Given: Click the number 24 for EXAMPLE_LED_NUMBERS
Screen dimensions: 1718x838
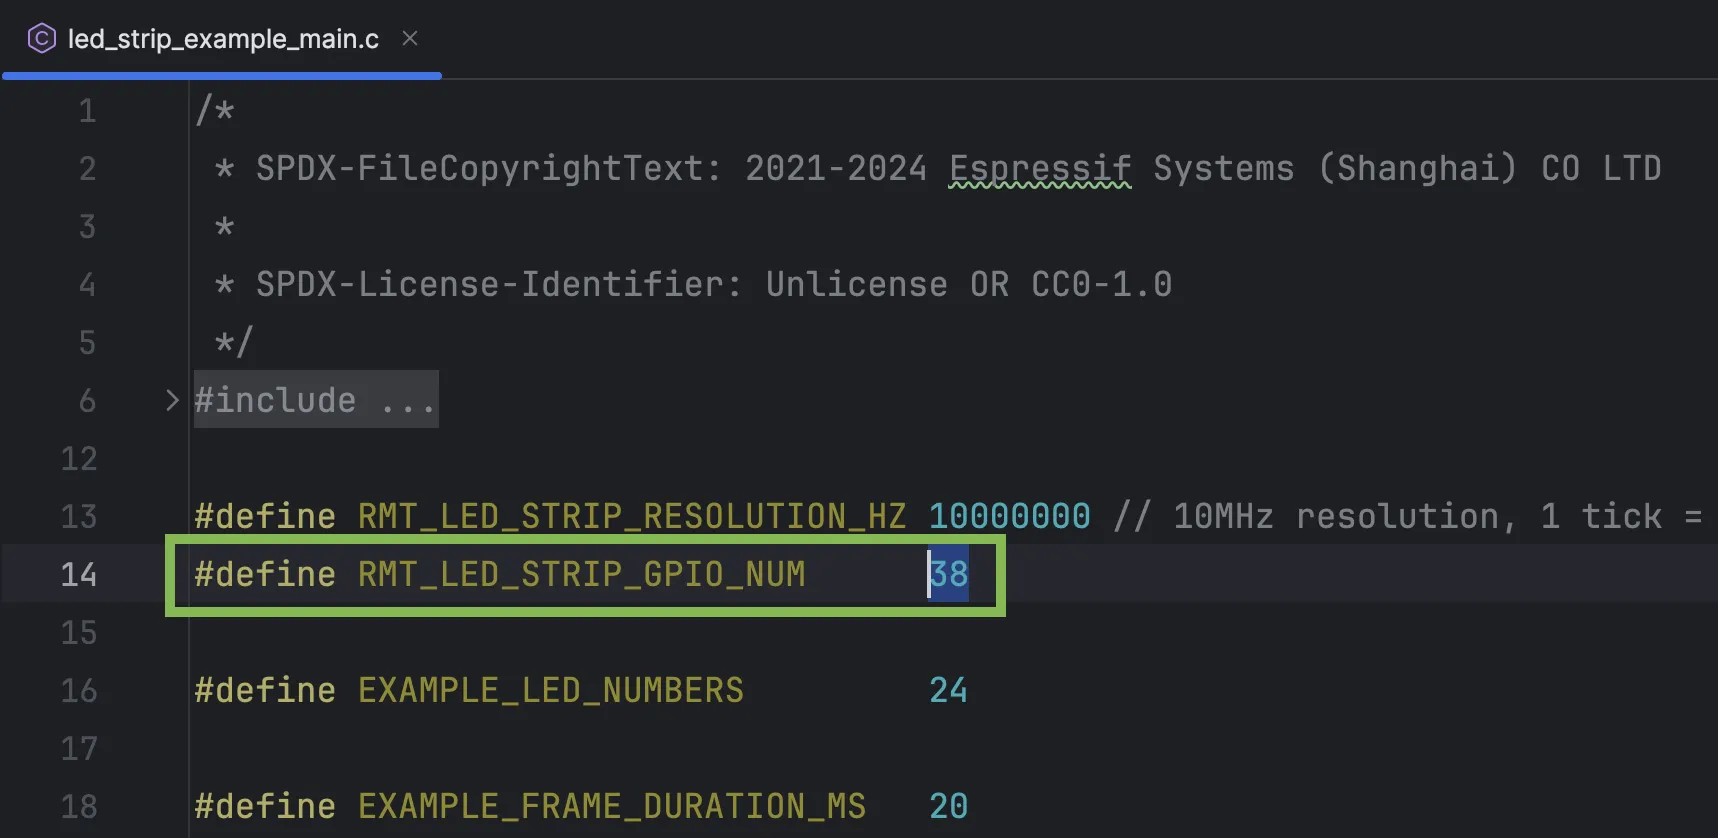Looking at the screenshot, I should tap(948, 690).
